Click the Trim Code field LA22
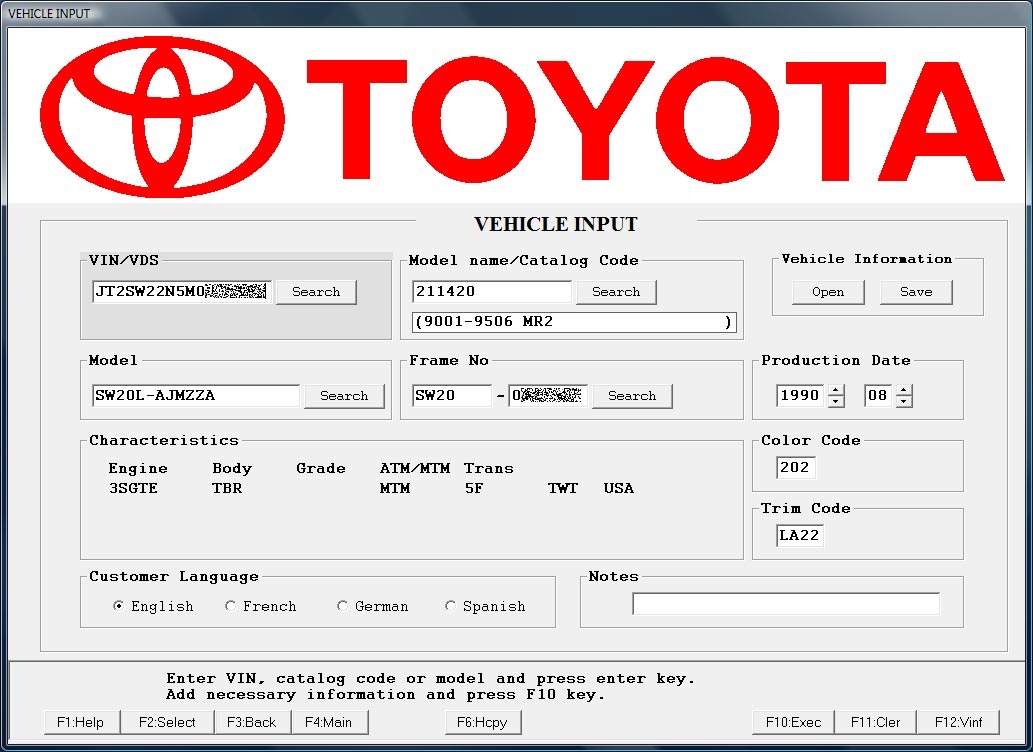The image size is (1033, 752). pos(800,535)
